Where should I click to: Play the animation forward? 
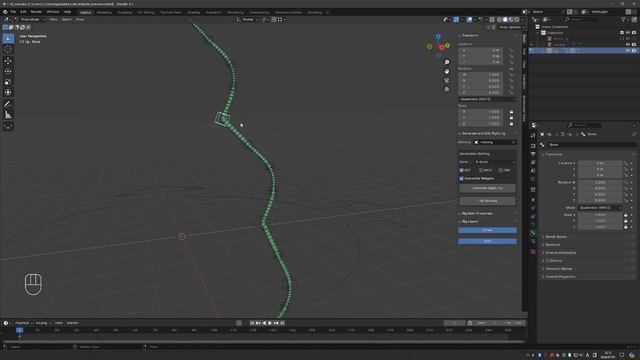click(x=270, y=323)
